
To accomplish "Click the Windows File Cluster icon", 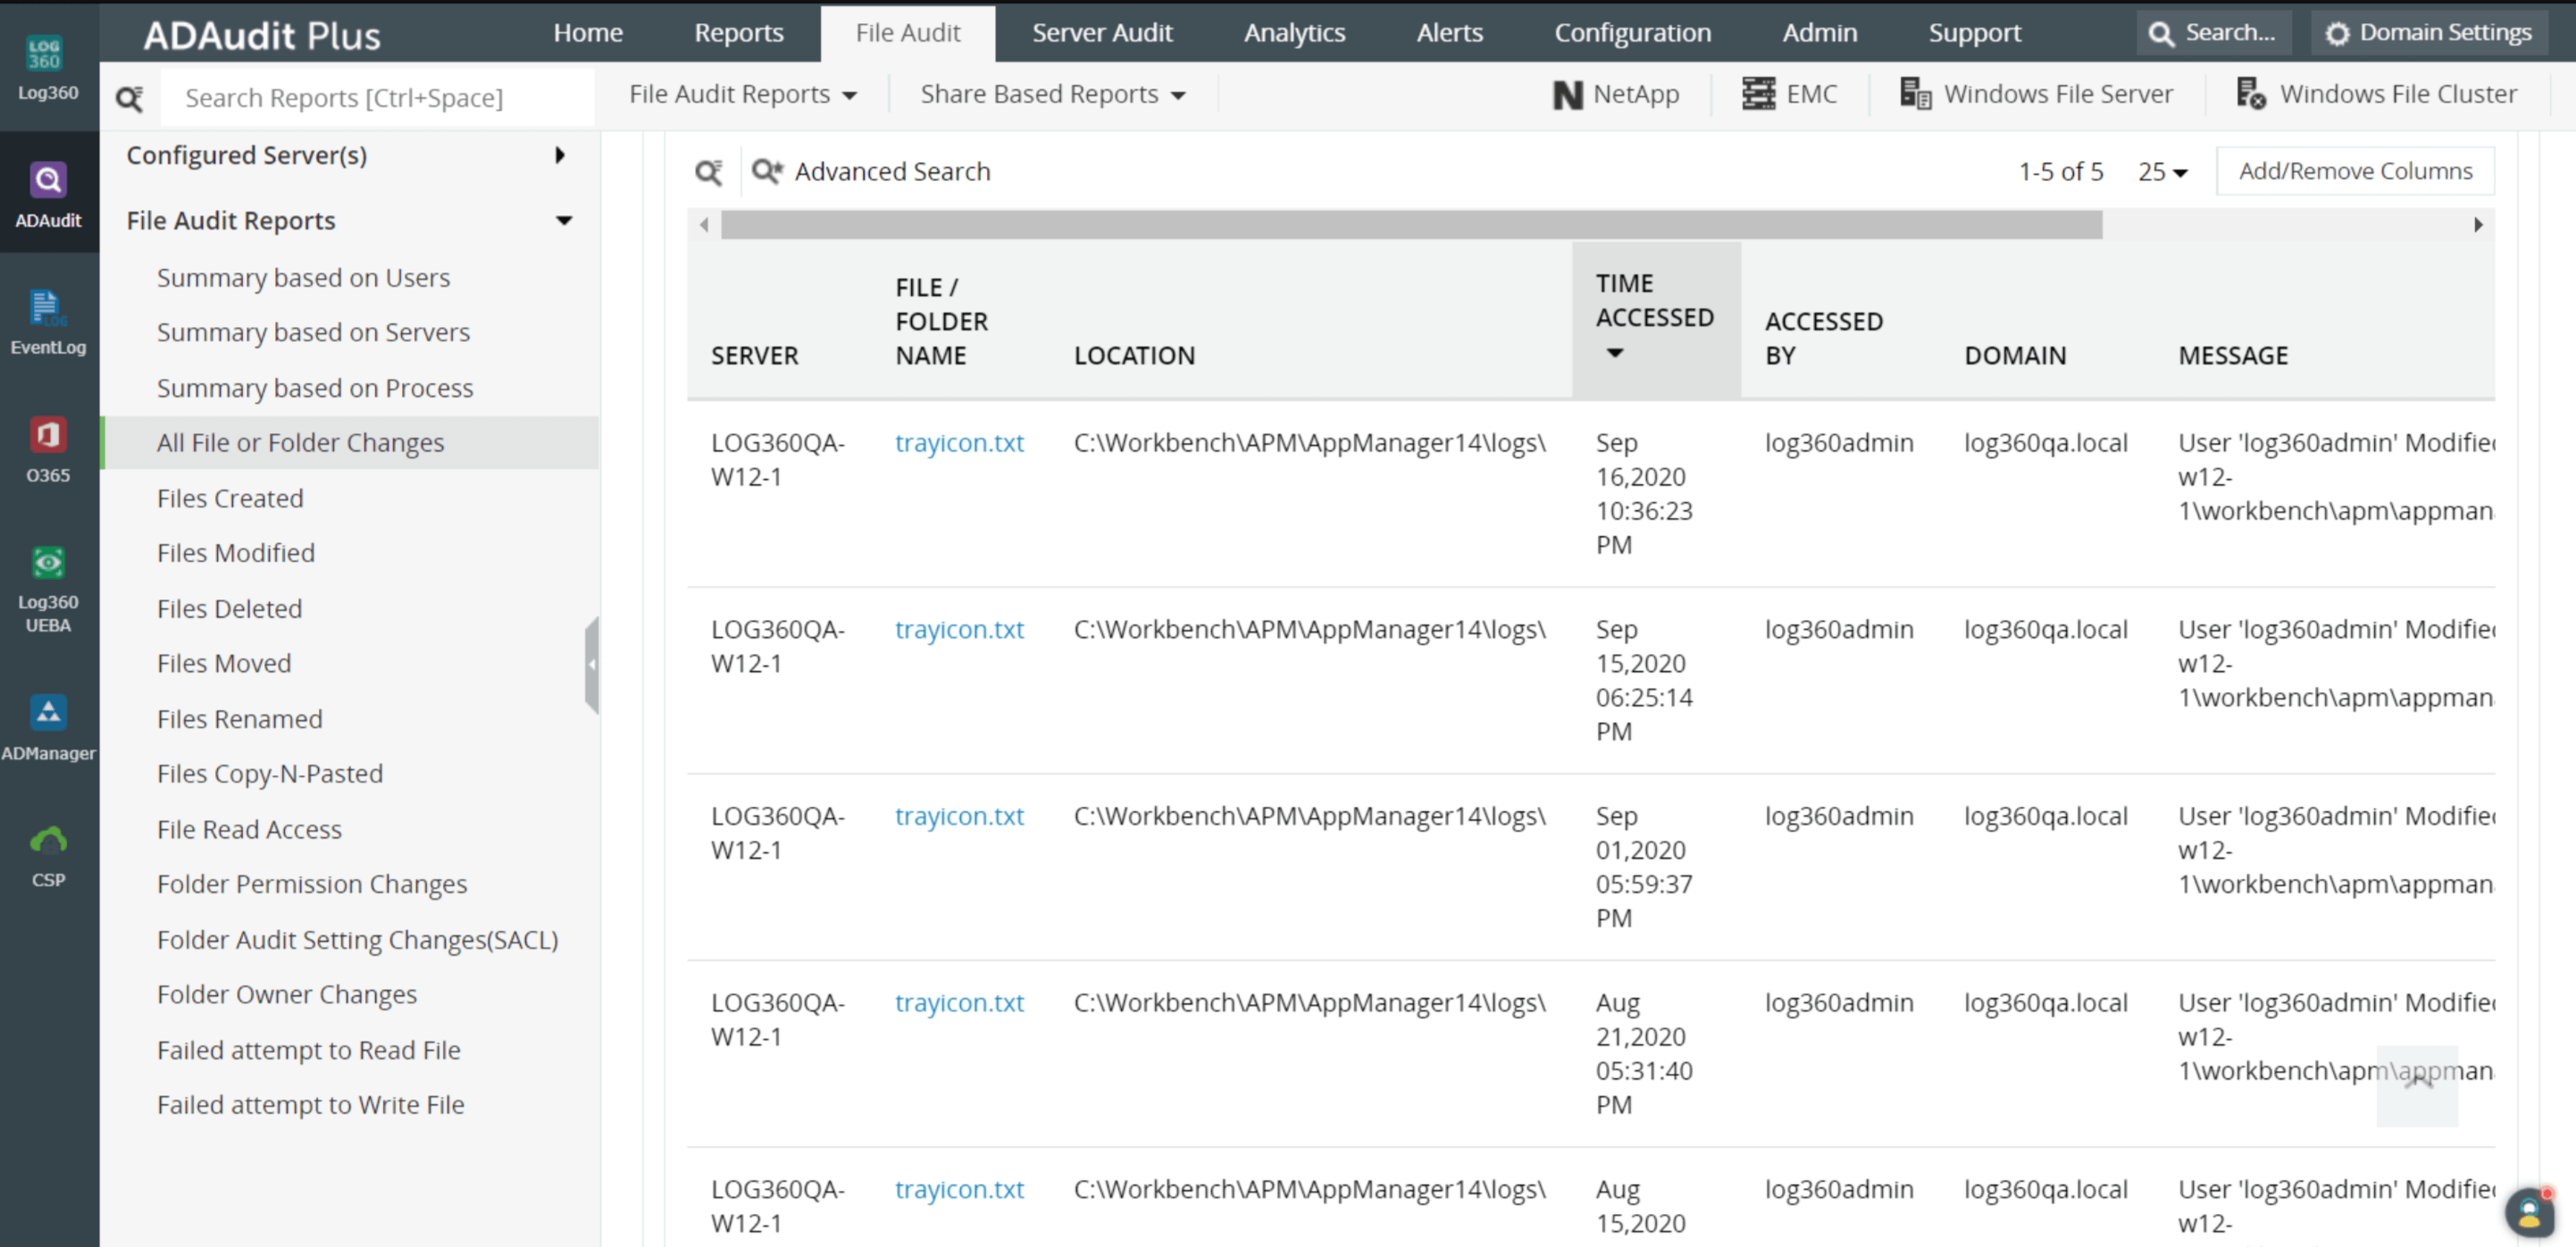I will [x=2250, y=94].
